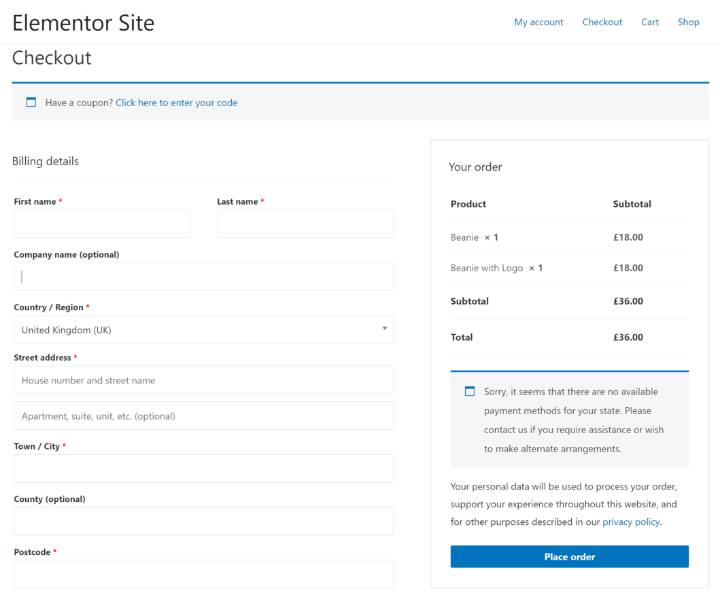Click the Subtotal £36.00 value
This screenshot has width=720, height=596.
(628, 301)
